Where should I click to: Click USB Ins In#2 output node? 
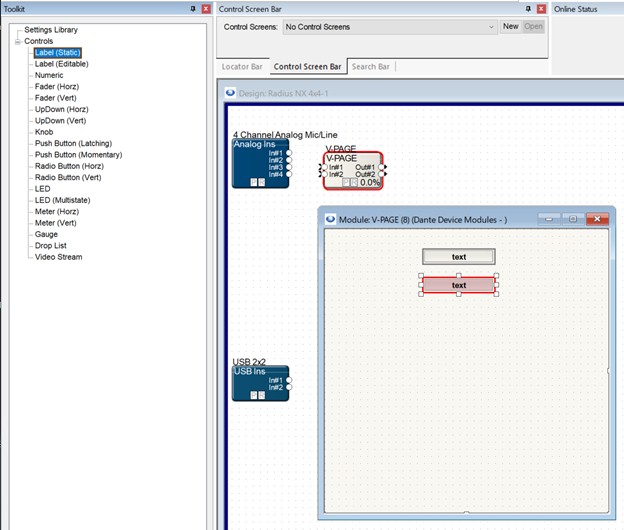point(289,387)
